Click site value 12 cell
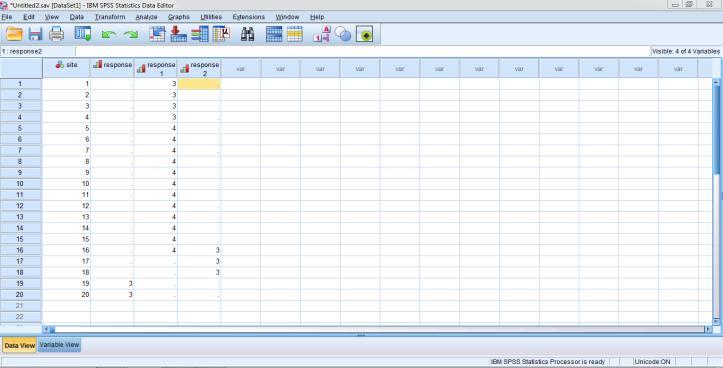Viewport: 723px width, 368px height. (66, 206)
